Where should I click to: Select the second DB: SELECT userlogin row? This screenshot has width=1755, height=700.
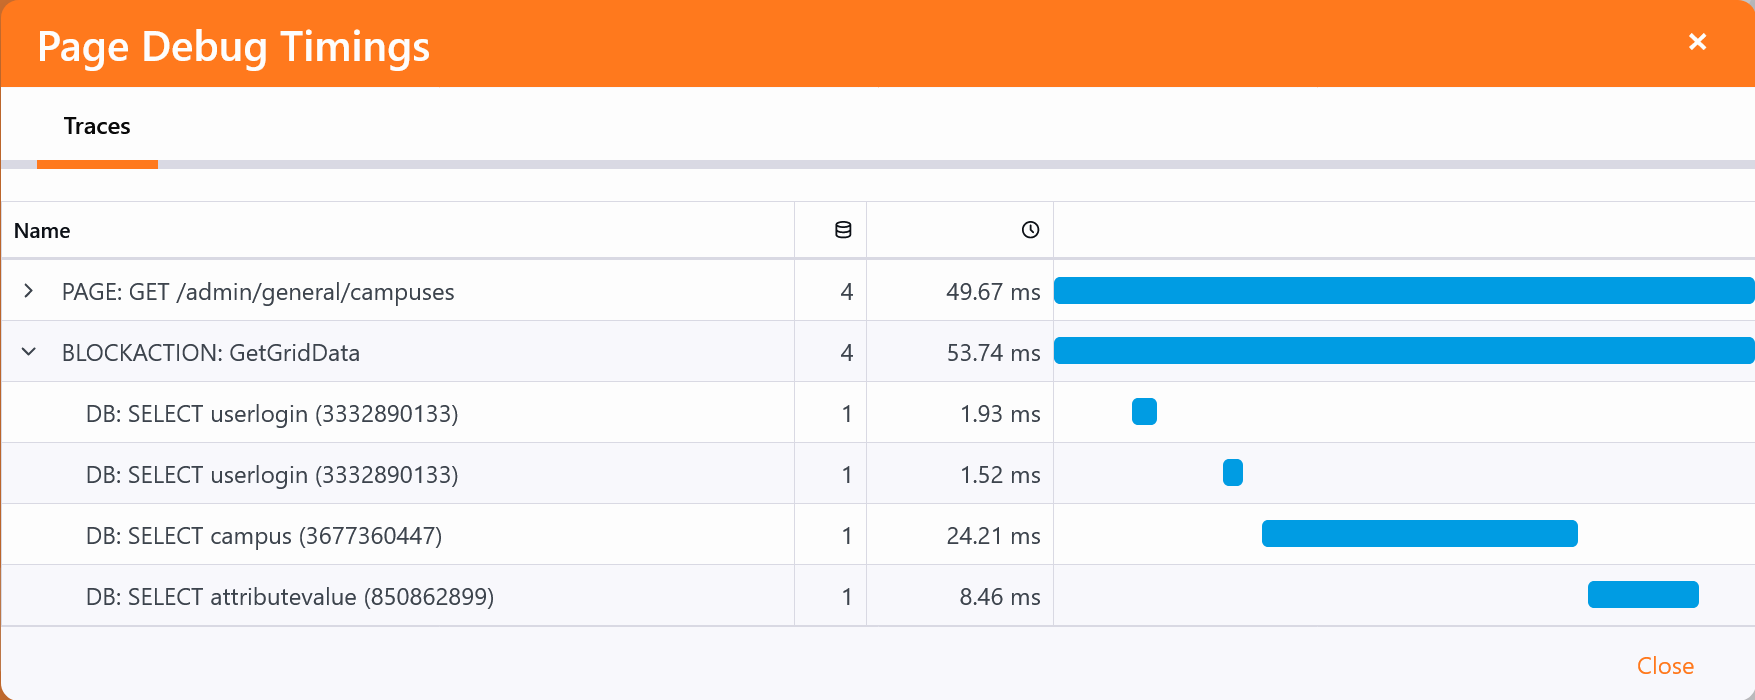tap(272, 475)
